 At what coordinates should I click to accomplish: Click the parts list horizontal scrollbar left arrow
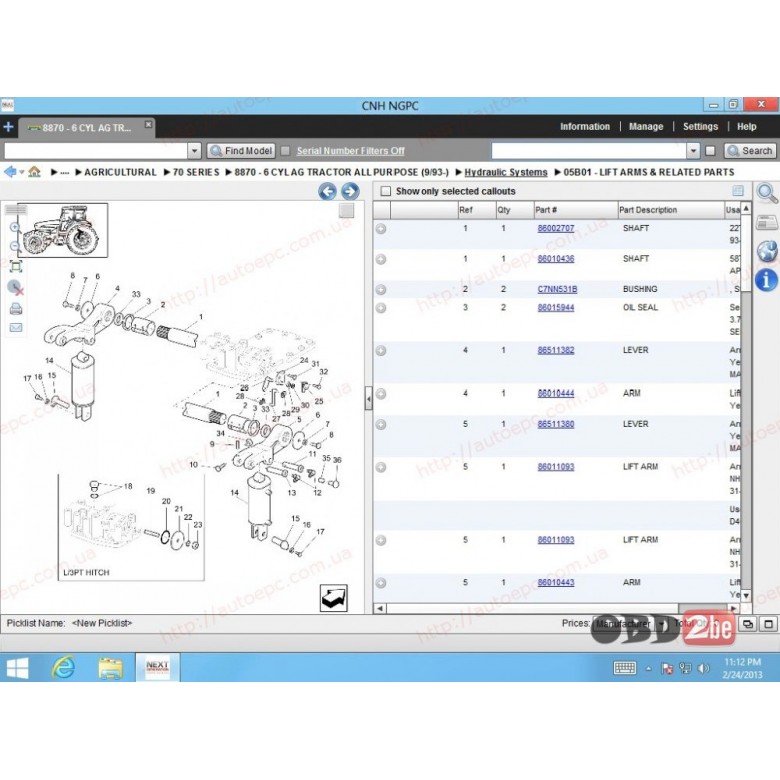(380, 608)
